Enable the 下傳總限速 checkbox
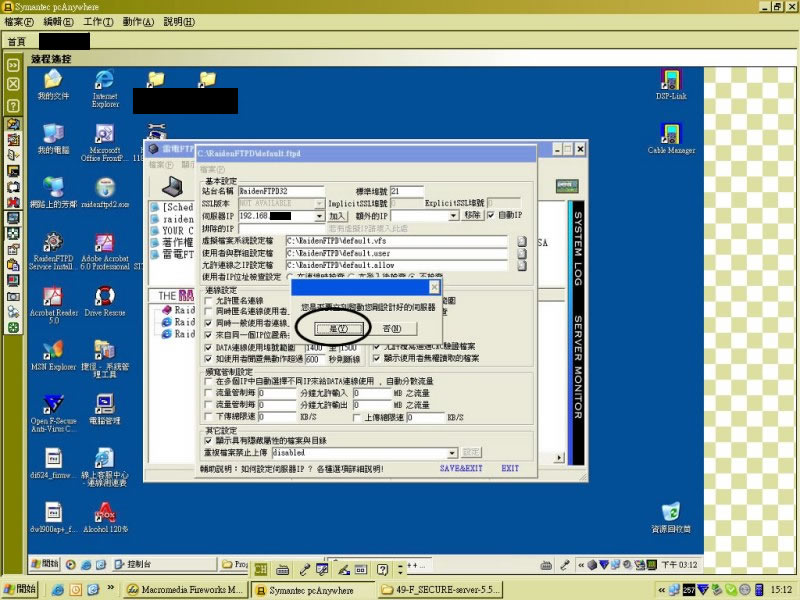 [208, 417]
